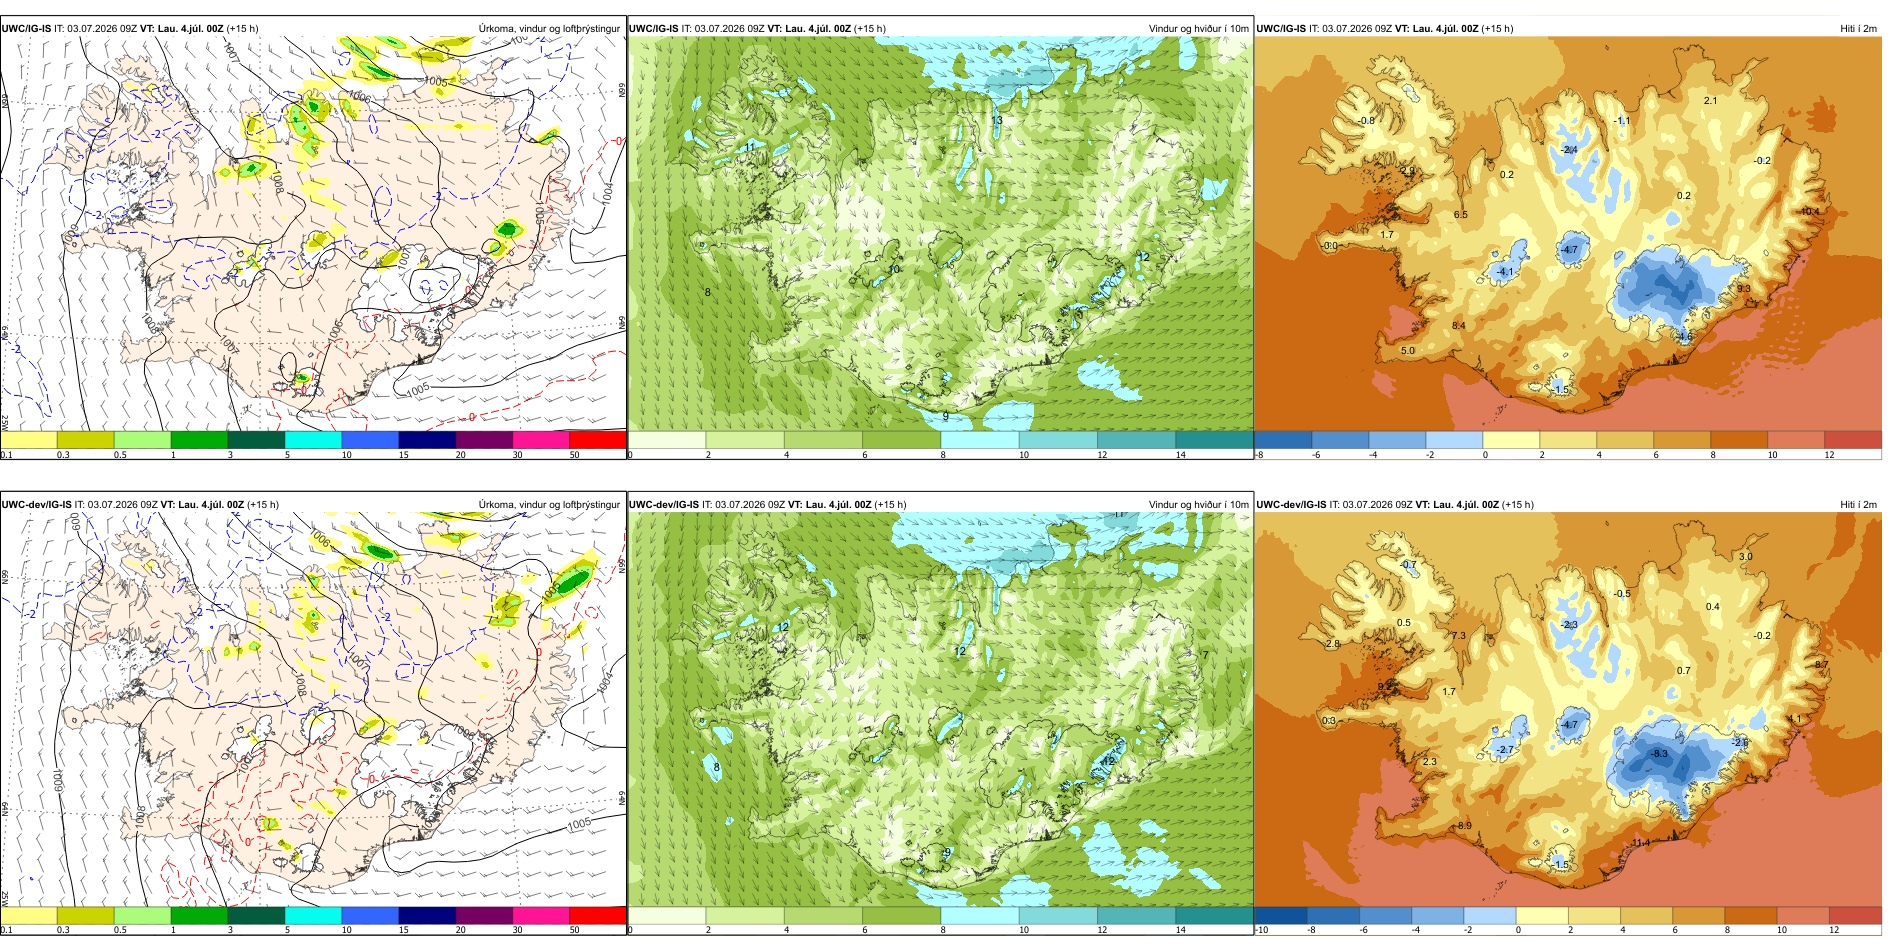
Task: Pick the yellow 0.1 swatch in top precipitation legend
Action: coord(29,439)
